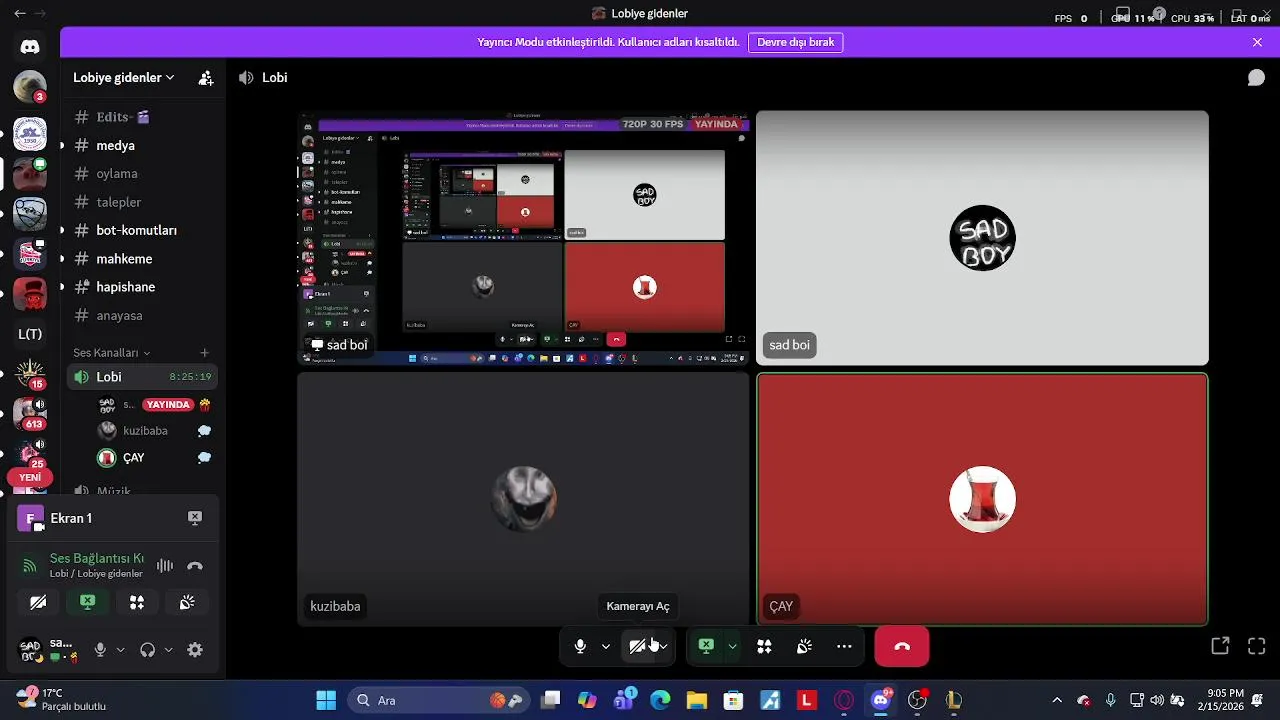Click Windows taskbar search box Ara
The height and width of the screenshot is (720, 1280).
tap(440, 700)
